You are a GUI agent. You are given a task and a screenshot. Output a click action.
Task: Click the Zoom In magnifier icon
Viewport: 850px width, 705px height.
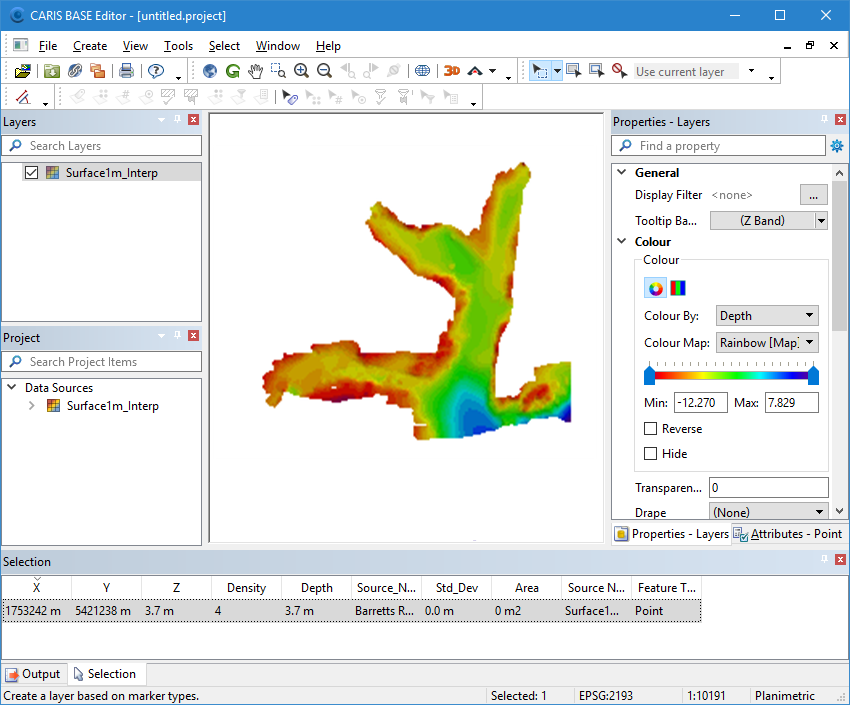301,71
